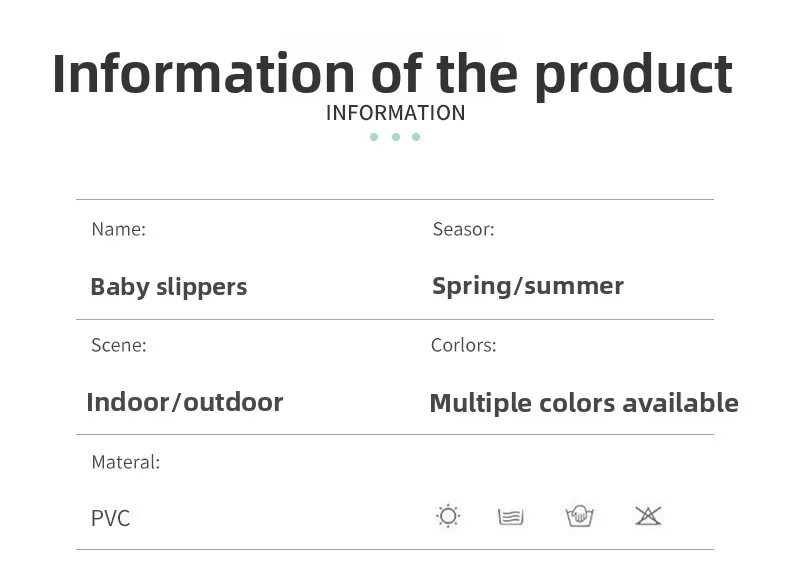The height and width of the screenshot is (584, 790).
Task: Click the last green dot under INFORMATION
Action: 416,137
